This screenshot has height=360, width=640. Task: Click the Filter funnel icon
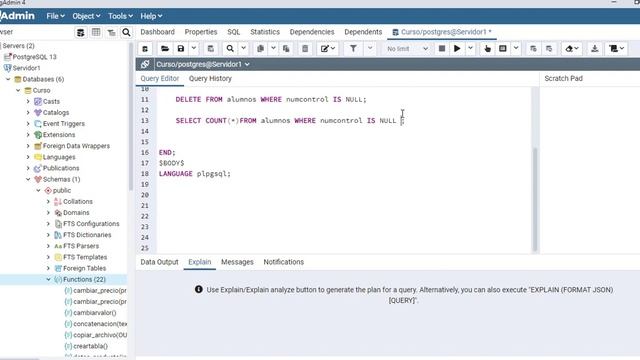353,49
